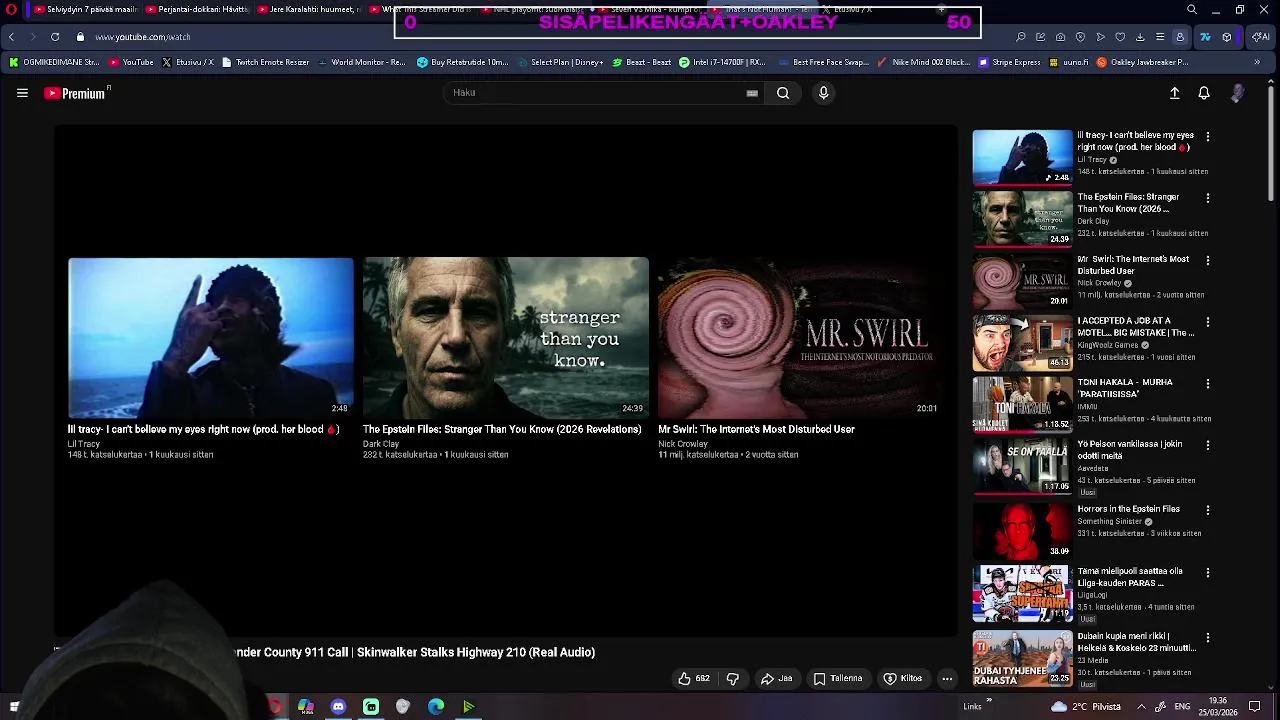Play end-screen Epstein Files stranger thumbnail
1280x720 pixels.
point(505,338)
